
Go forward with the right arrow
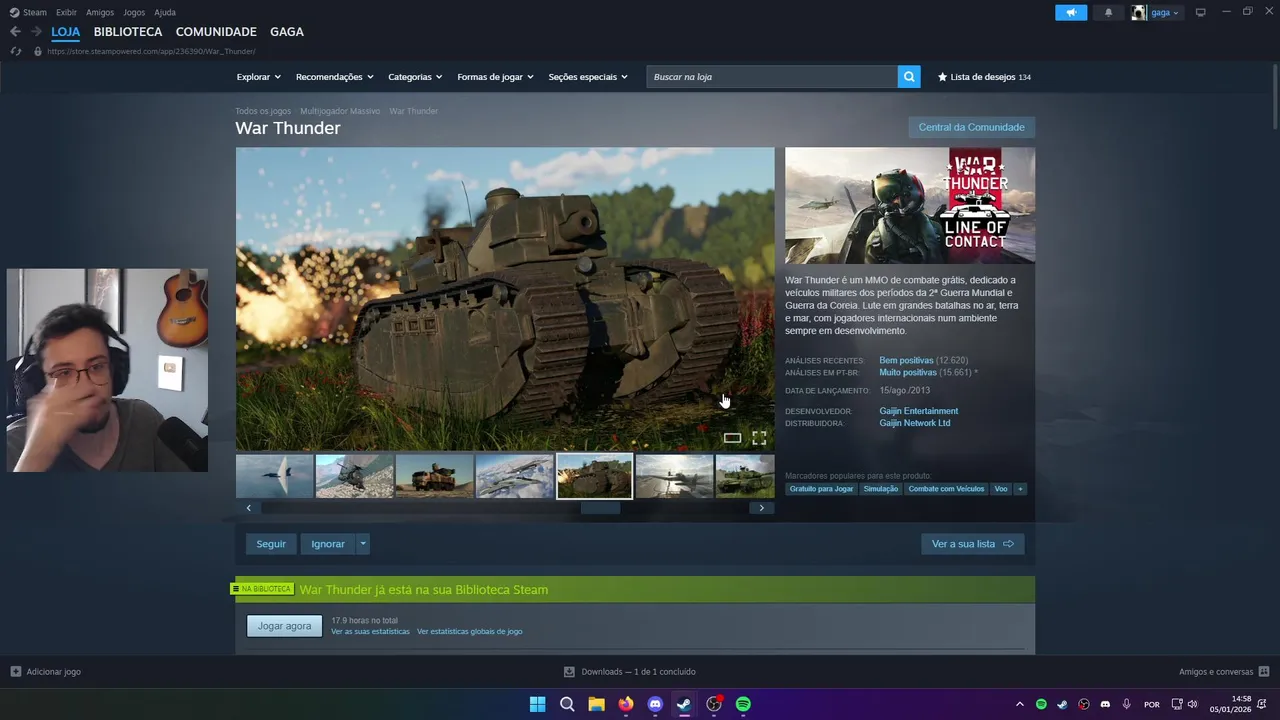tap(36, 32)
